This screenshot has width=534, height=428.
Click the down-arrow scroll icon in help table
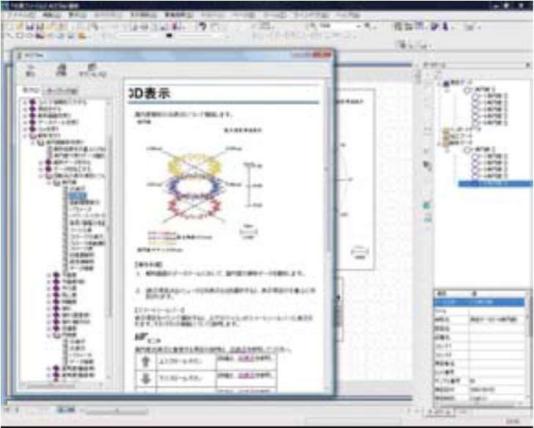[145, 378]
